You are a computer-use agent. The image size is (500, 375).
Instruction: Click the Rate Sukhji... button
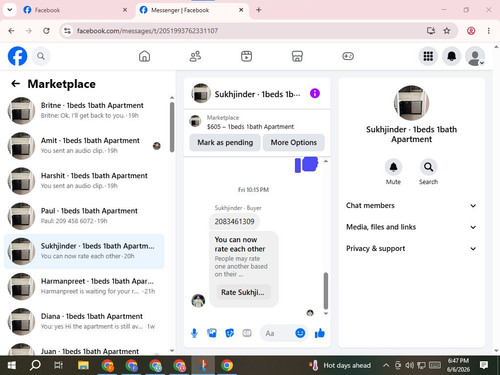pos(243,292)
